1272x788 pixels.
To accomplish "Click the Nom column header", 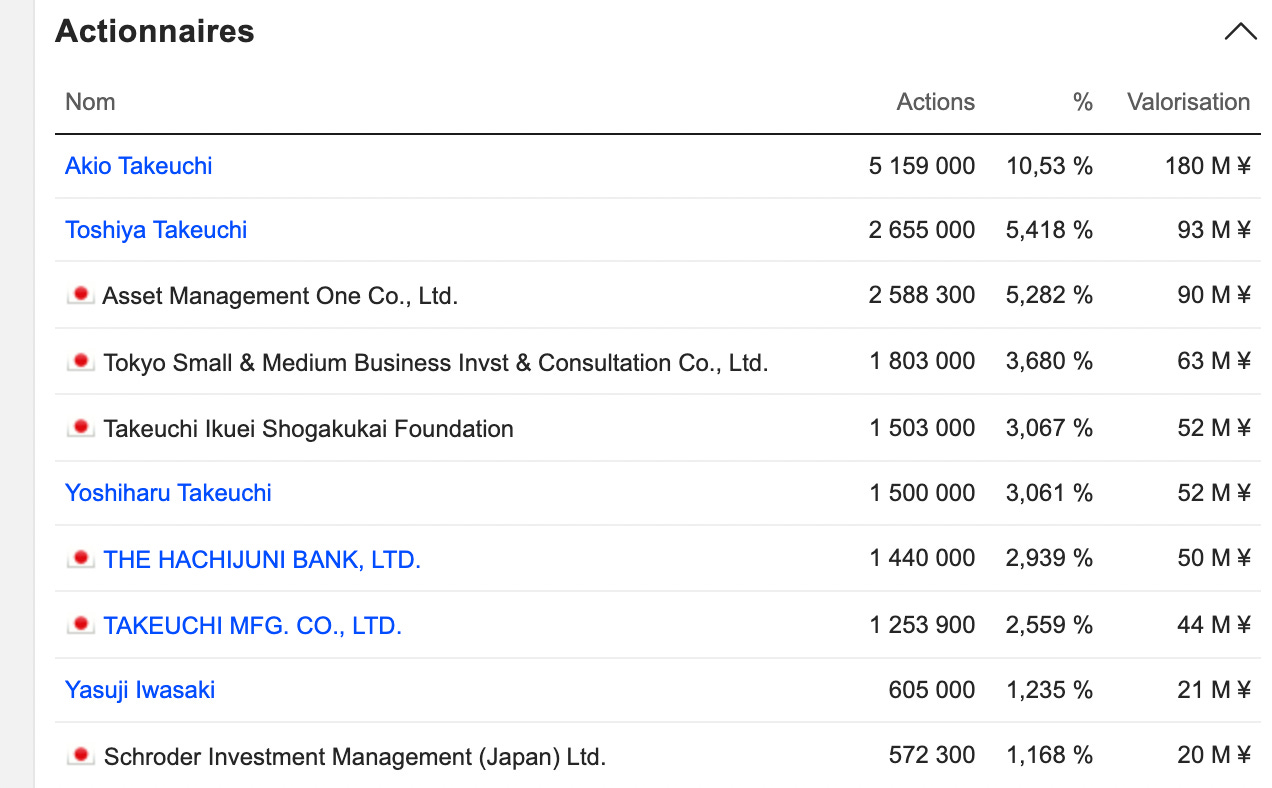I will tap(90, 102).
